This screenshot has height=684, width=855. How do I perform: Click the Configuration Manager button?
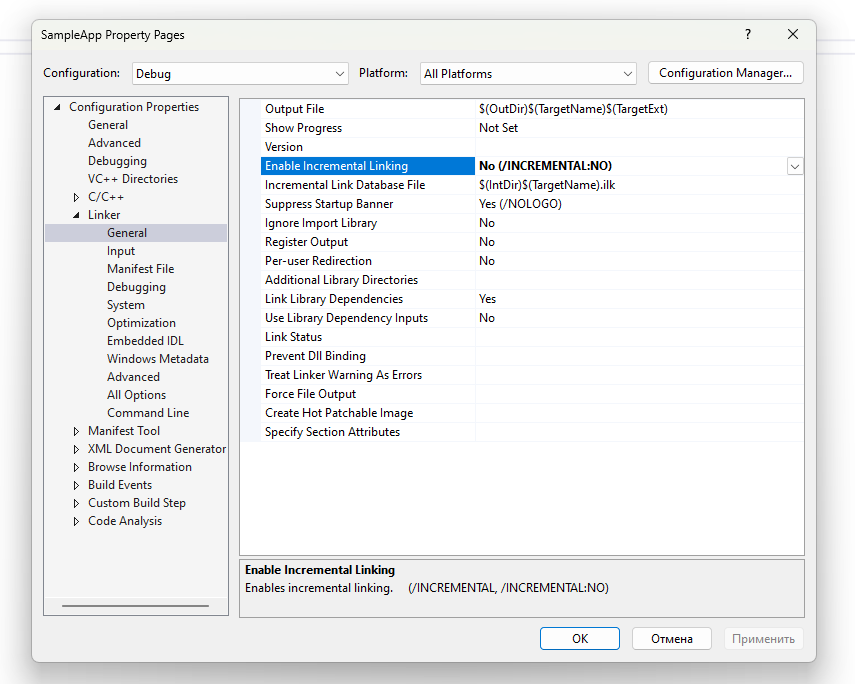(x=725, y=73)
